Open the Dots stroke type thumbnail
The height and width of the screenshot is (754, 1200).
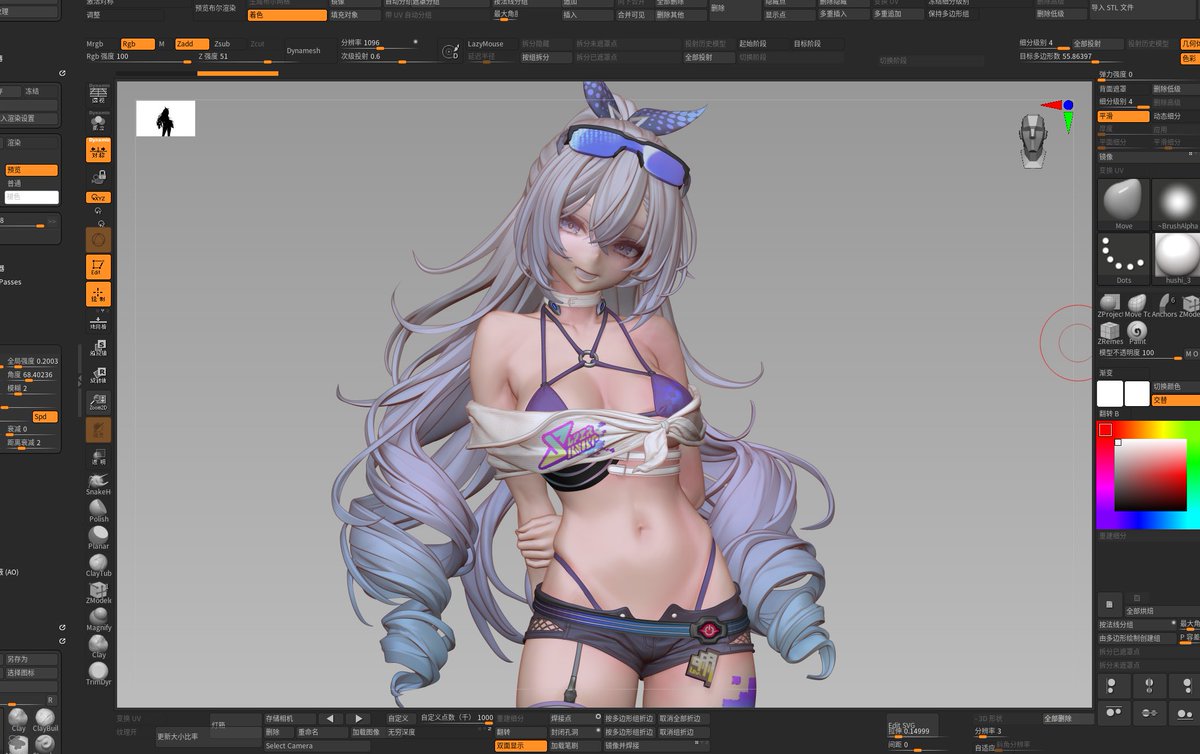1123,259
